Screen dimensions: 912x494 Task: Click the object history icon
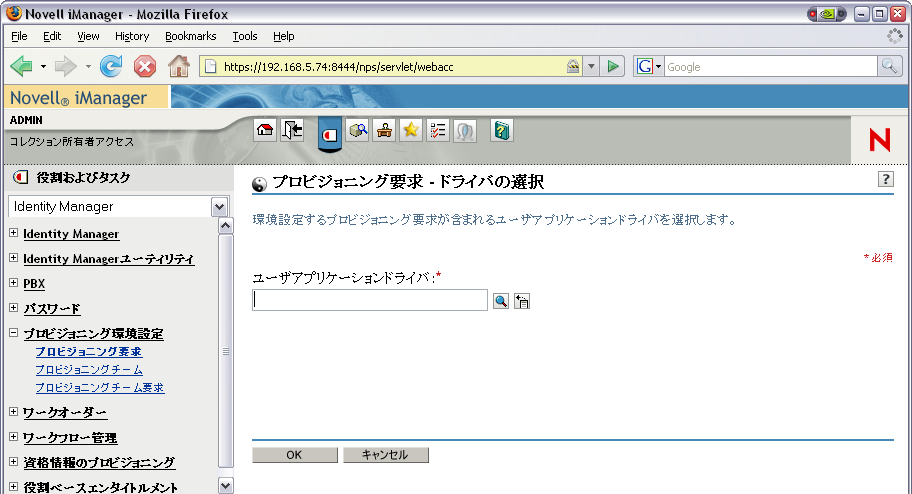pyautogui.click(x=522, y=301)
